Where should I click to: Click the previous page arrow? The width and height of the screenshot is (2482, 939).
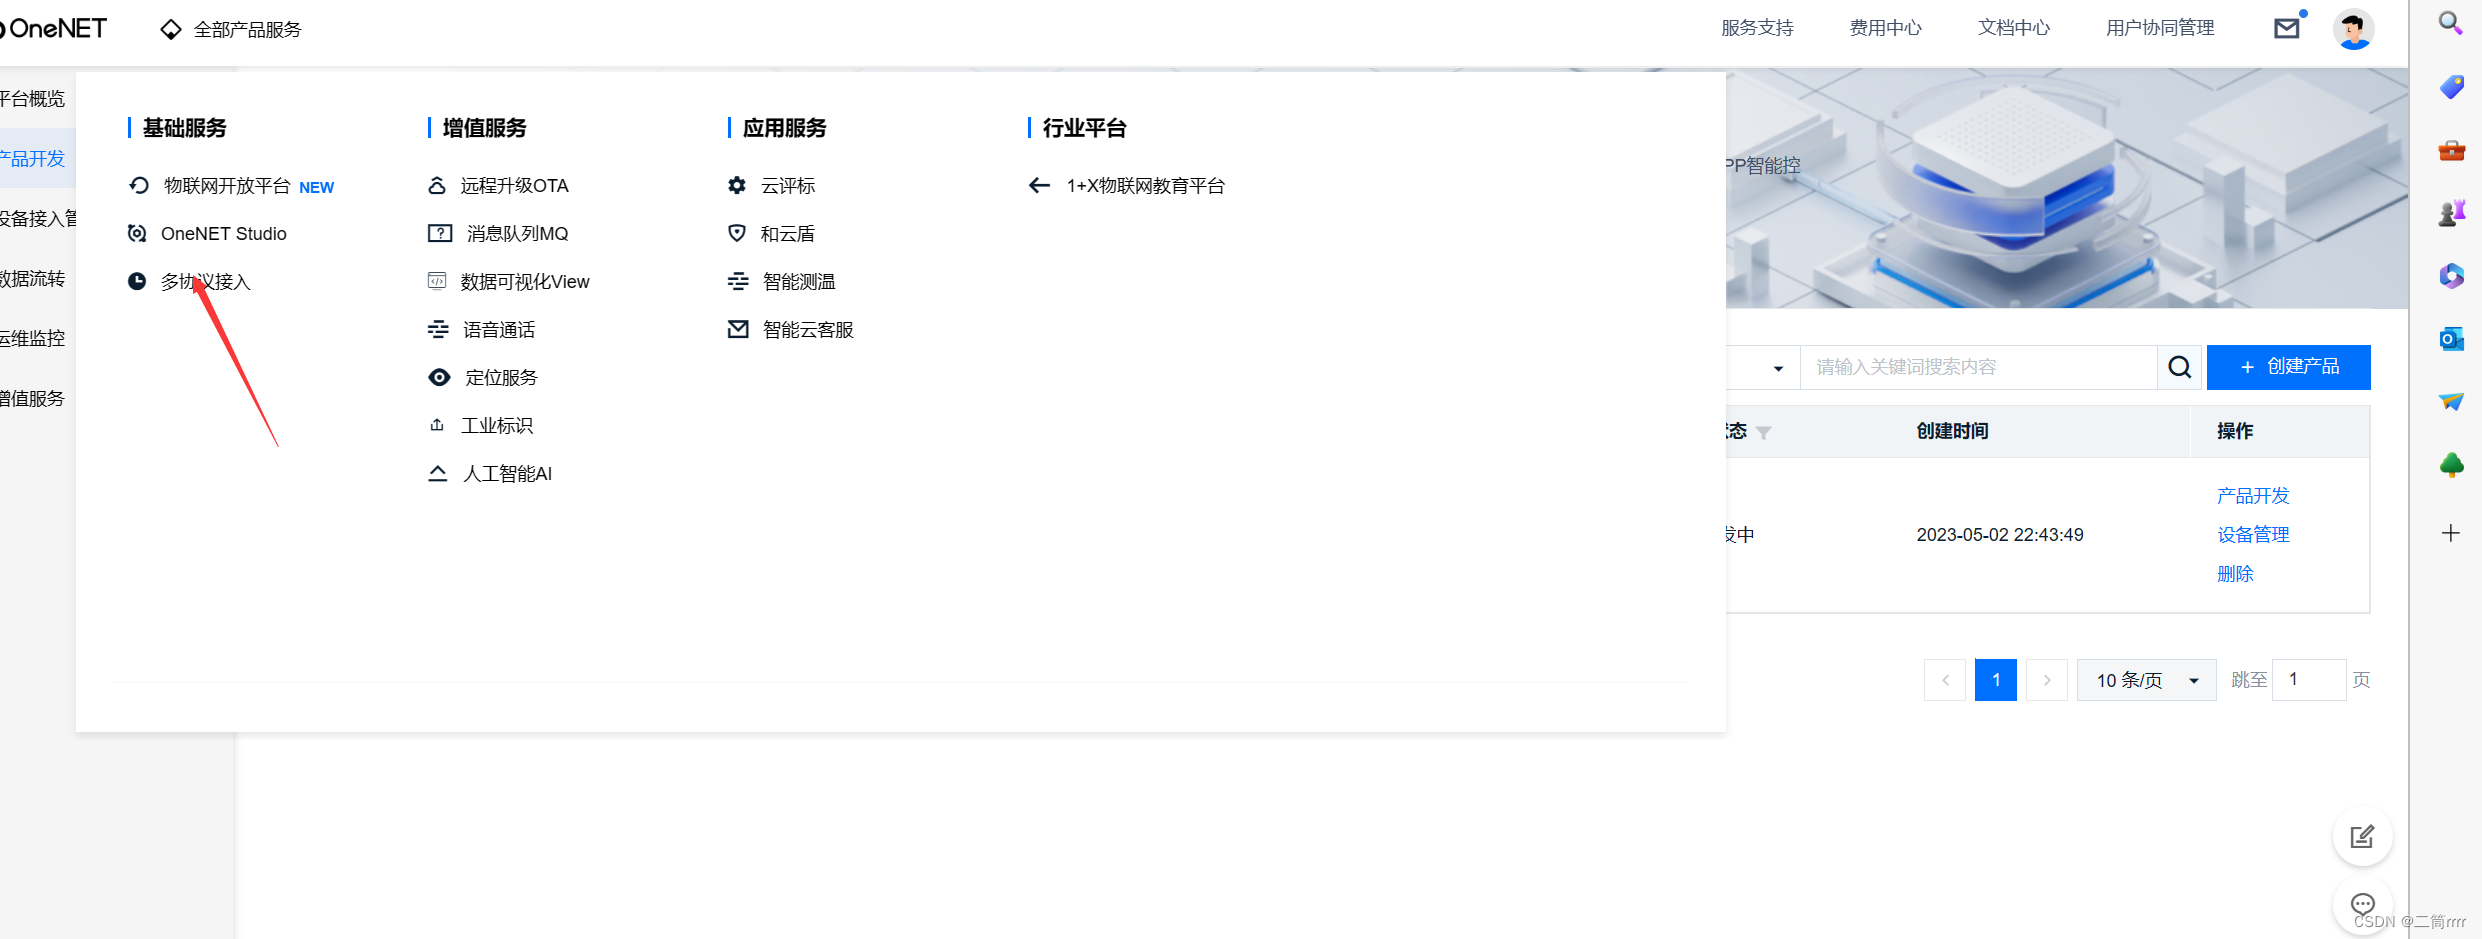pos(1945,680)
